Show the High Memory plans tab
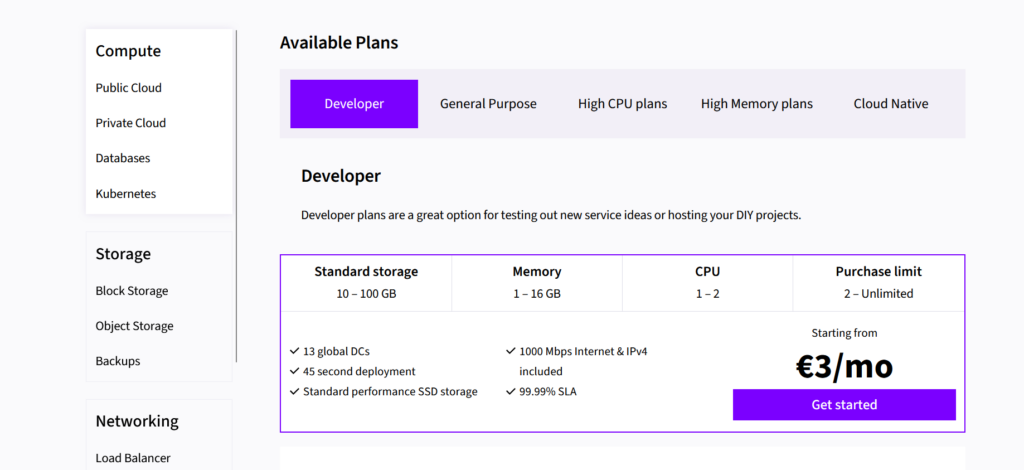Screen dimensions: 1024x470 coord(756,104)
